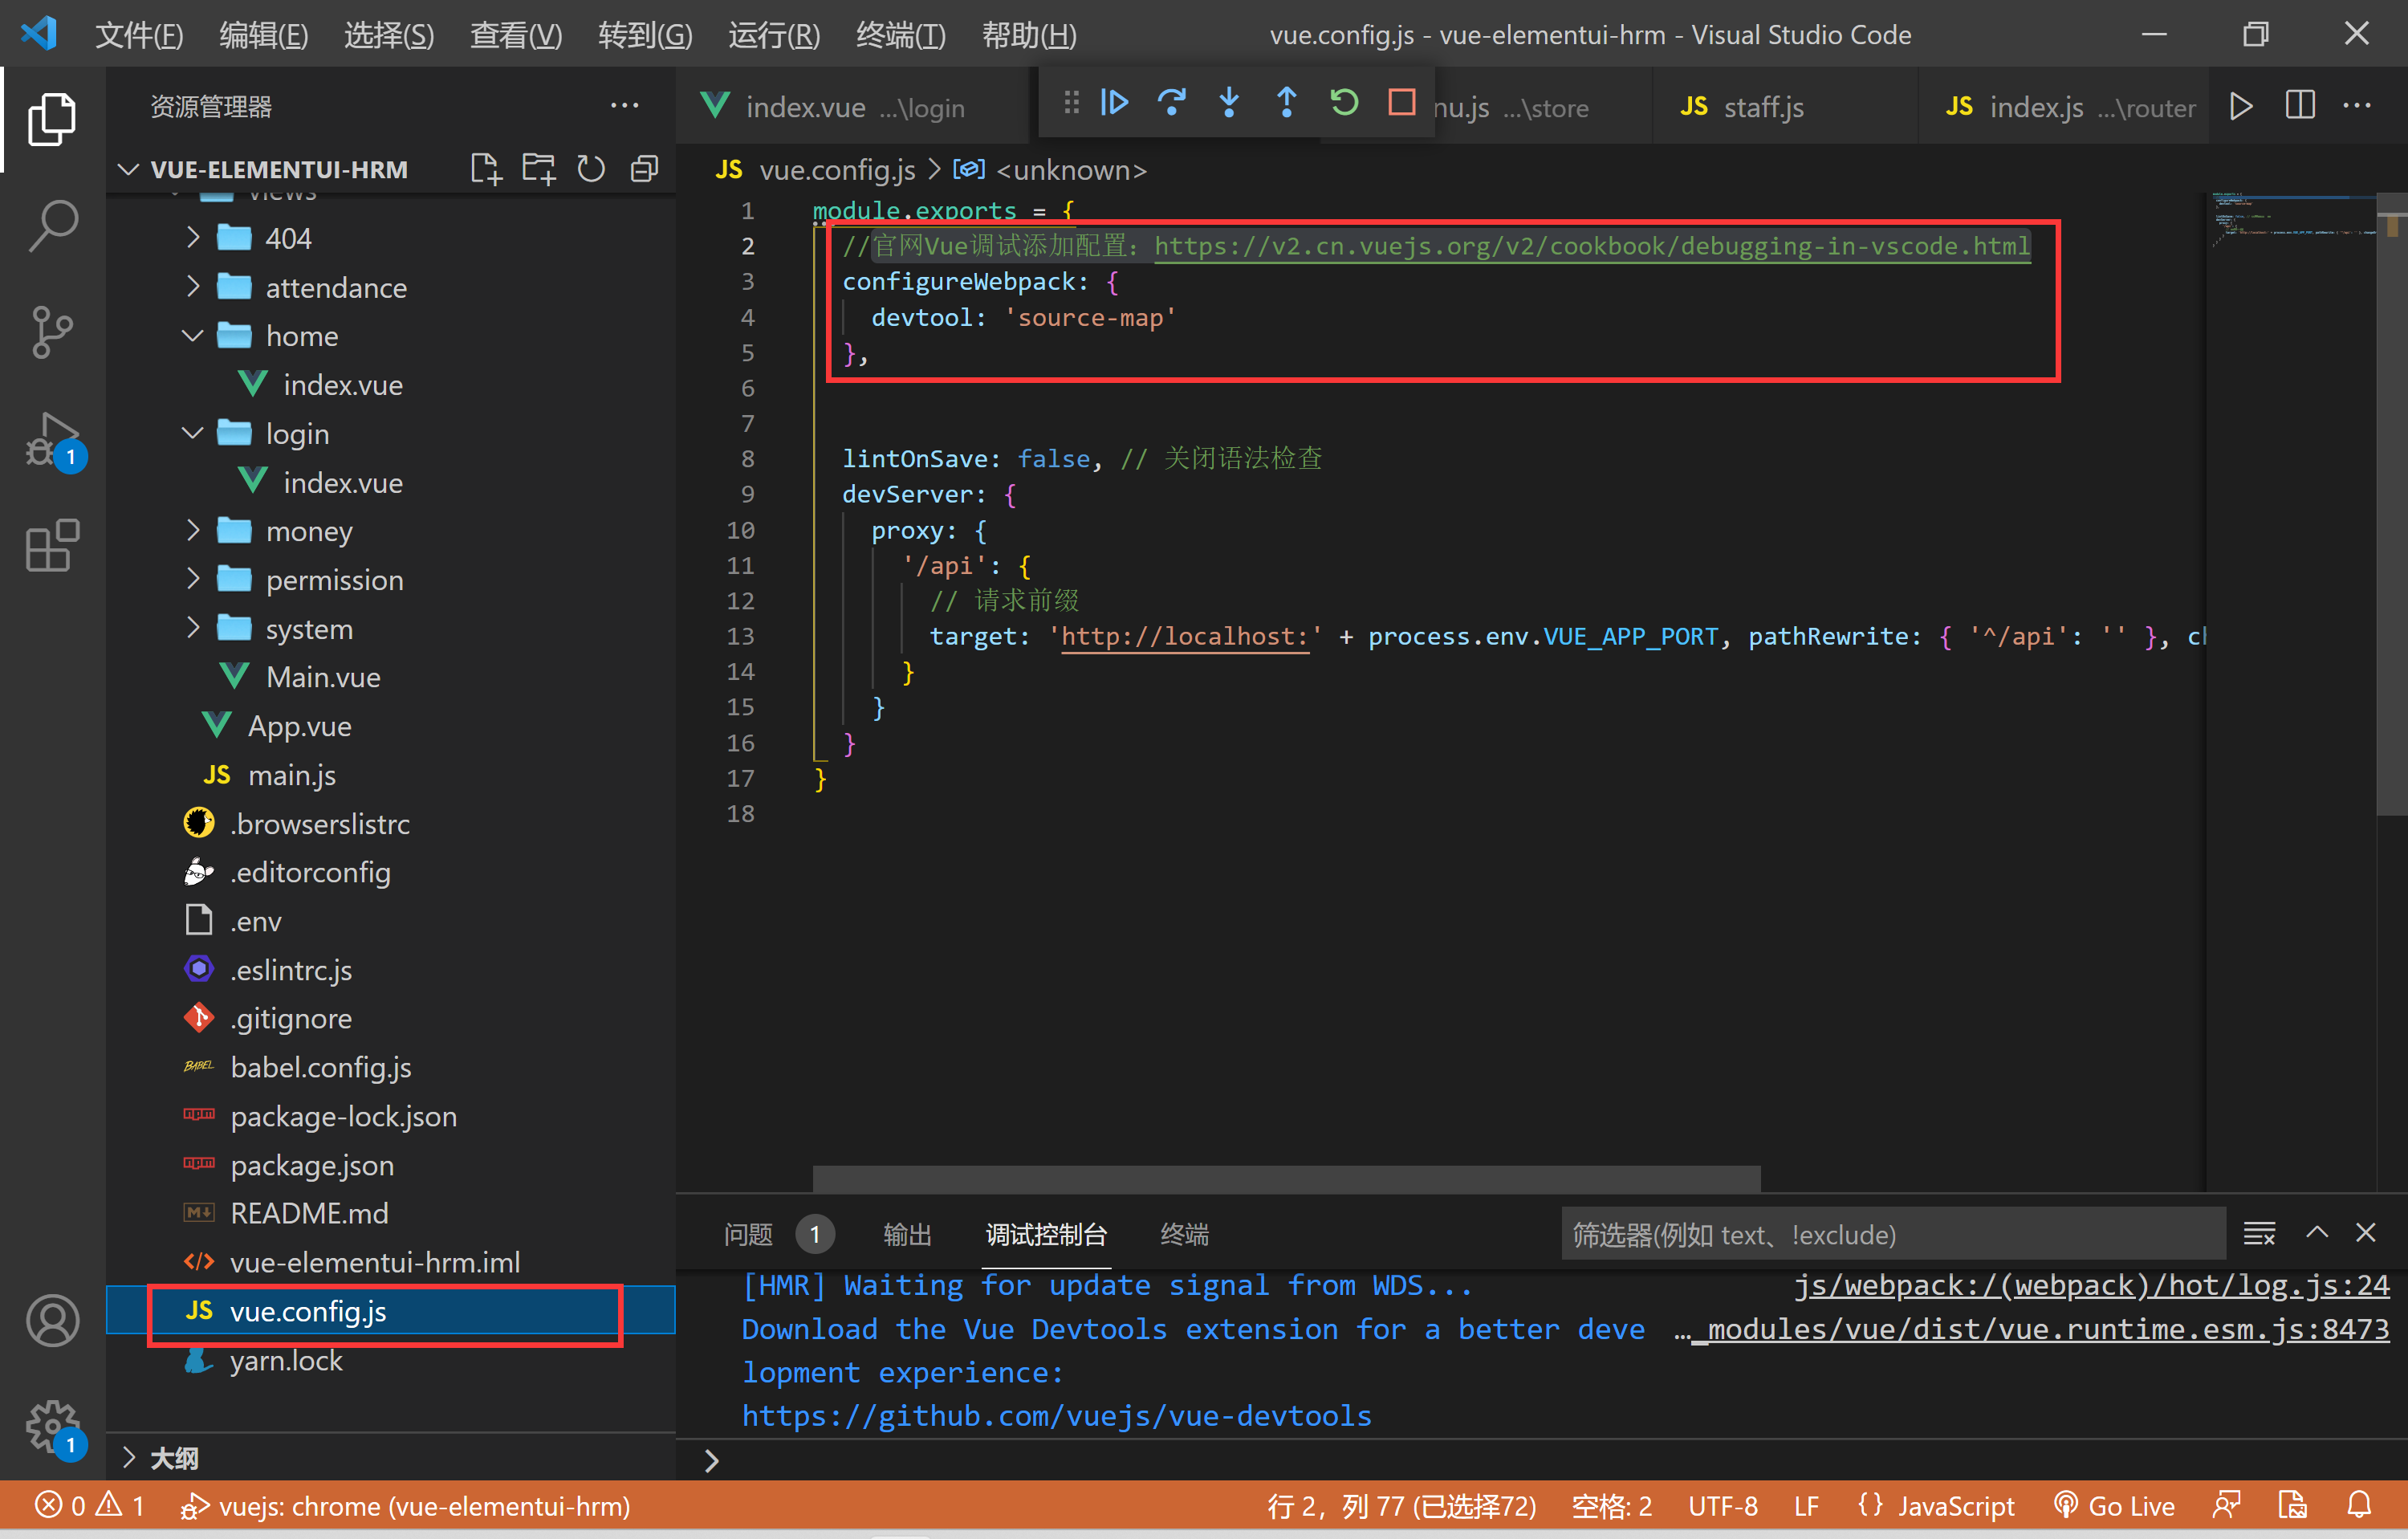This screenshot has height=1539, width=2408.
Task: Open the Source Control view
Action: point(52,332)
